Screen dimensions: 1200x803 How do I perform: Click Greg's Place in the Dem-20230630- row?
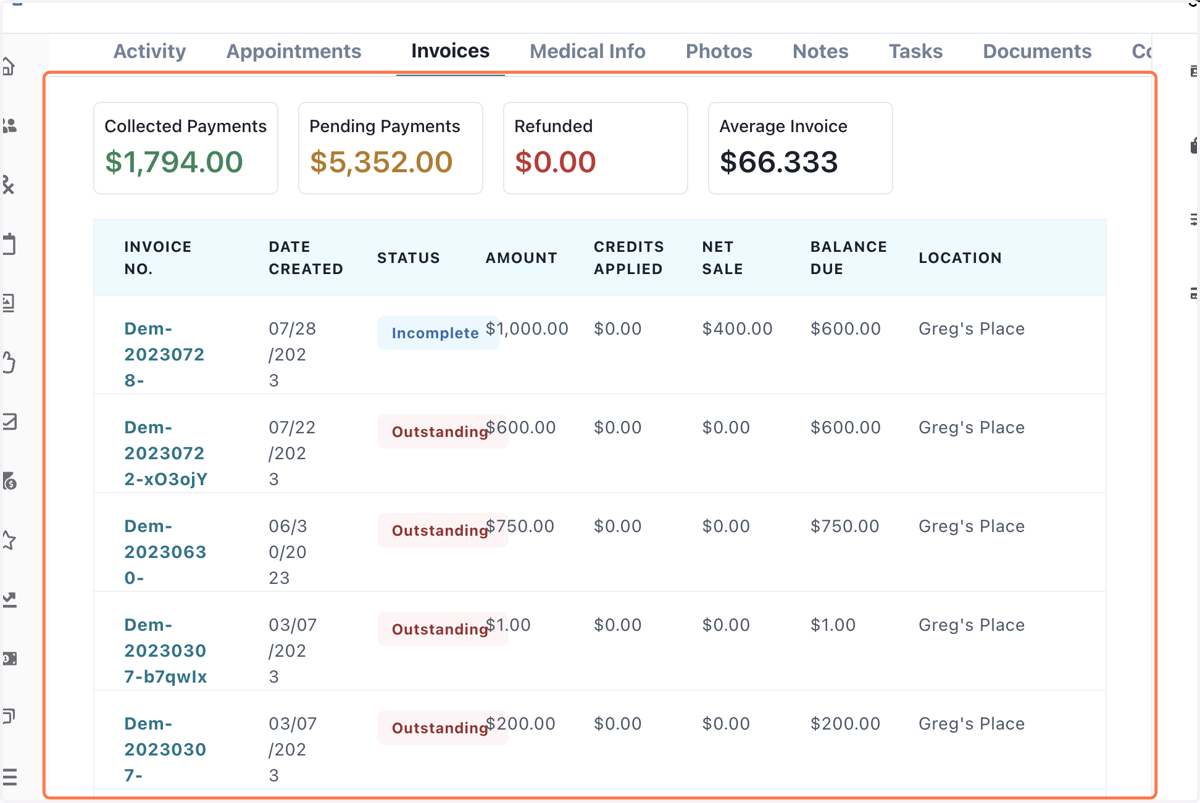pyautogui.click(x=971, y=526)
